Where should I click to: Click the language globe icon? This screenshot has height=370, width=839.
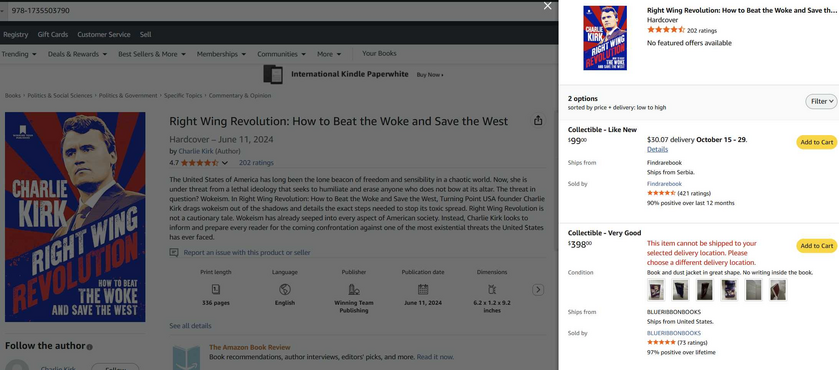[285, 289]
